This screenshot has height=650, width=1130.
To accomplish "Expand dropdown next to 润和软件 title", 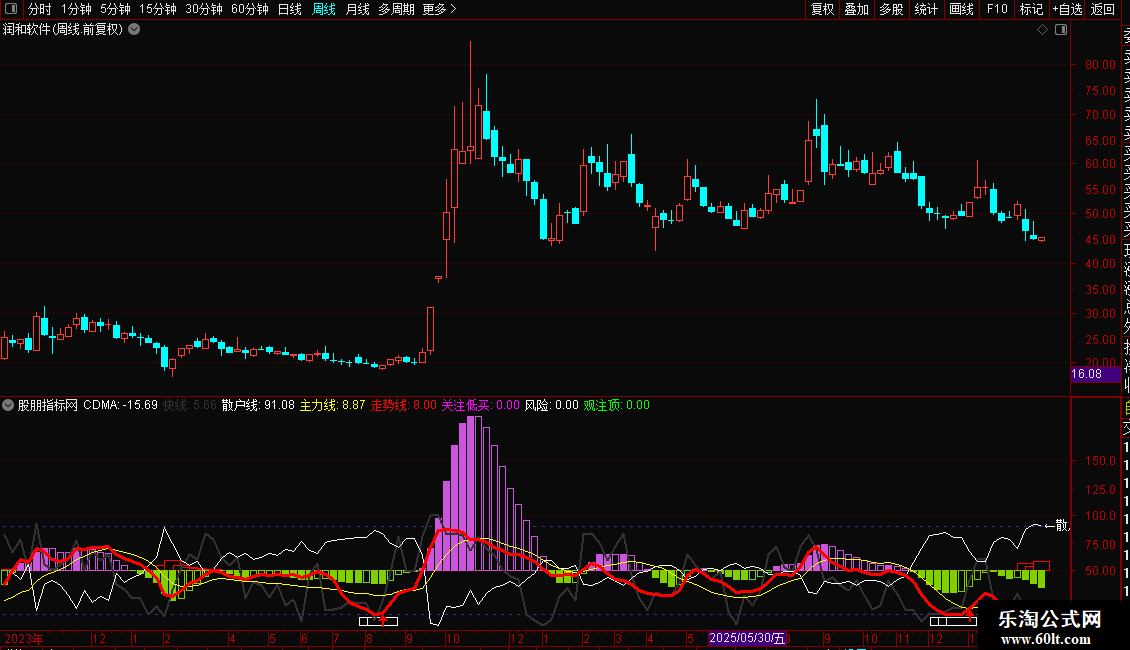I will coord(134,29).
